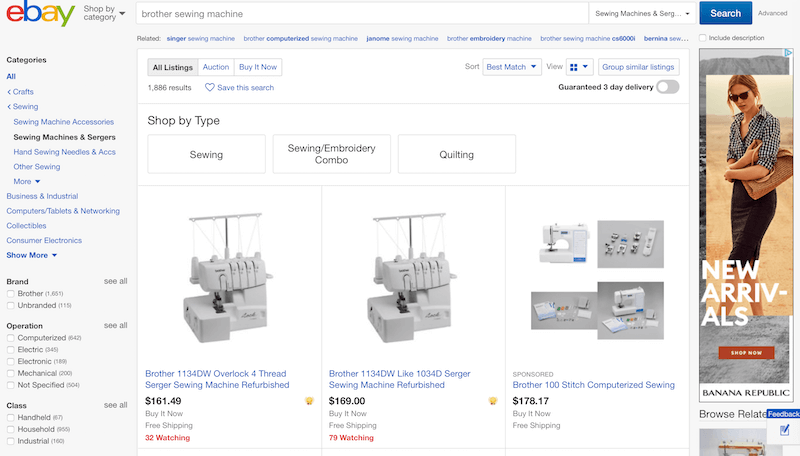Switch to the Auction tab

point(216,67)
